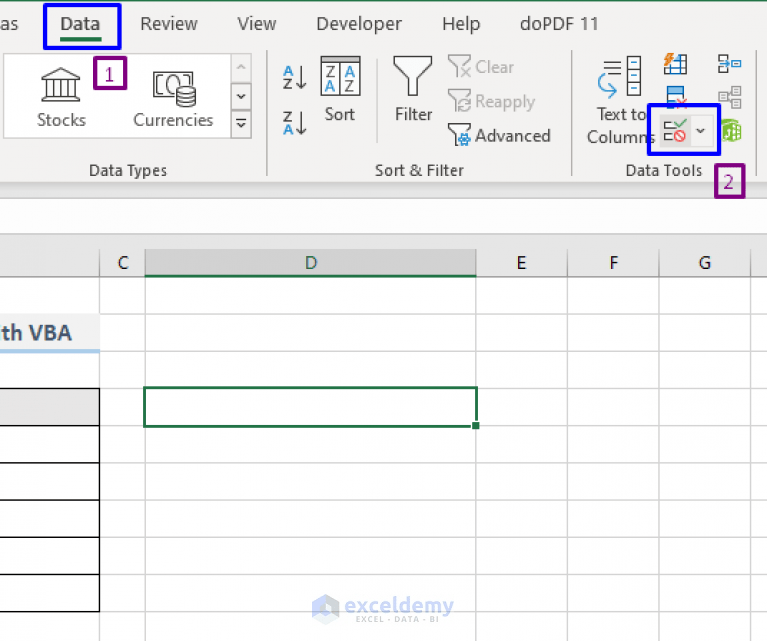Click the Remove Duplicates icon

tap(676, 95)
